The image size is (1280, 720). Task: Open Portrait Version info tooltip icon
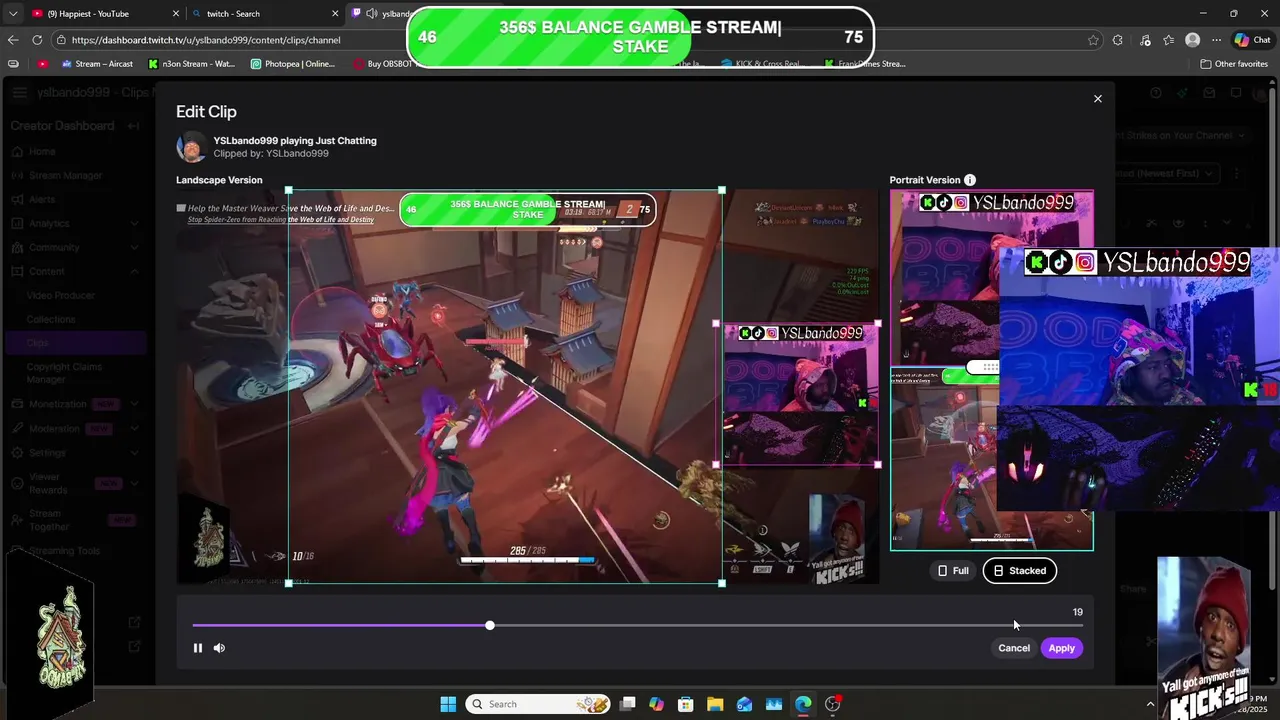click(970, 180)
